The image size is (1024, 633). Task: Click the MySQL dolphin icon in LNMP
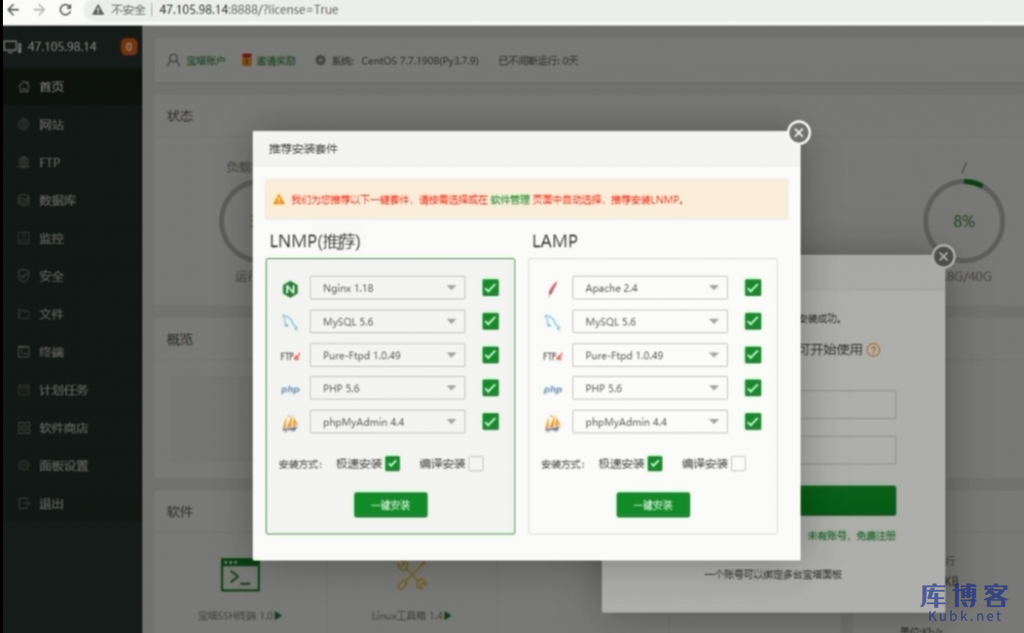point(290,321)
